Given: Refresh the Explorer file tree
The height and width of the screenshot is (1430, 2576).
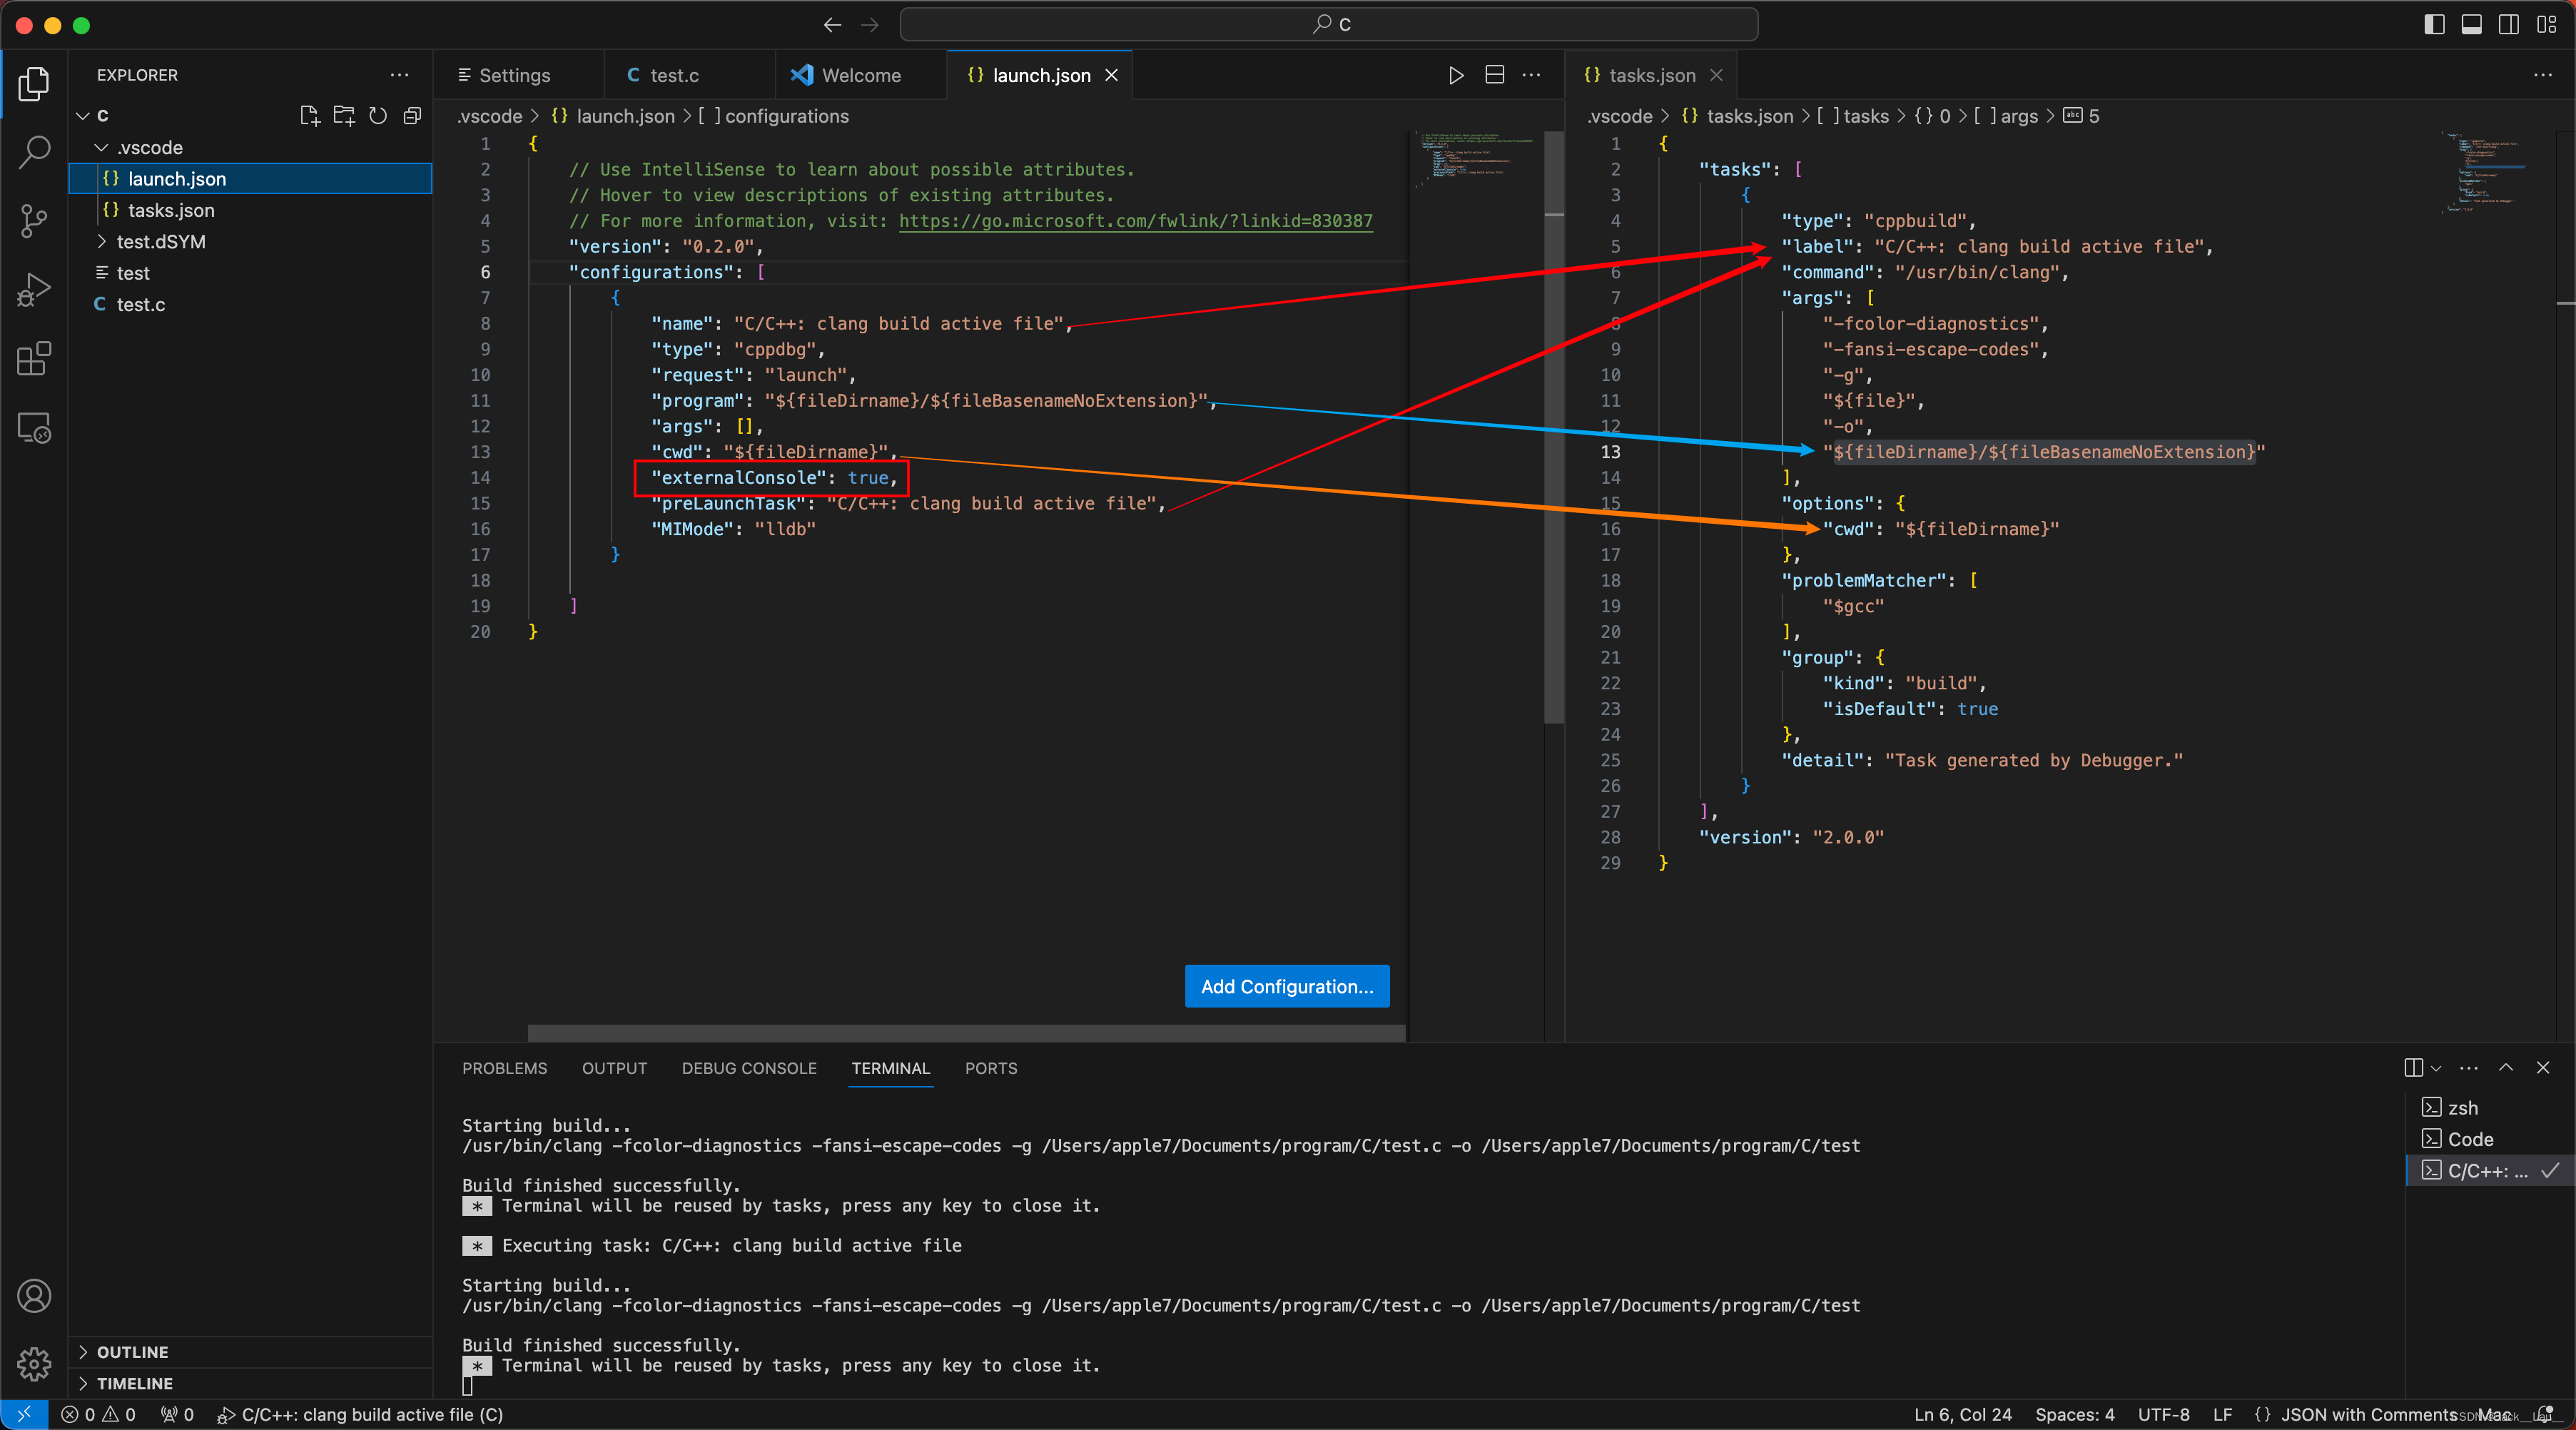Looking at the screenshot, I should [x=378, y=116].
